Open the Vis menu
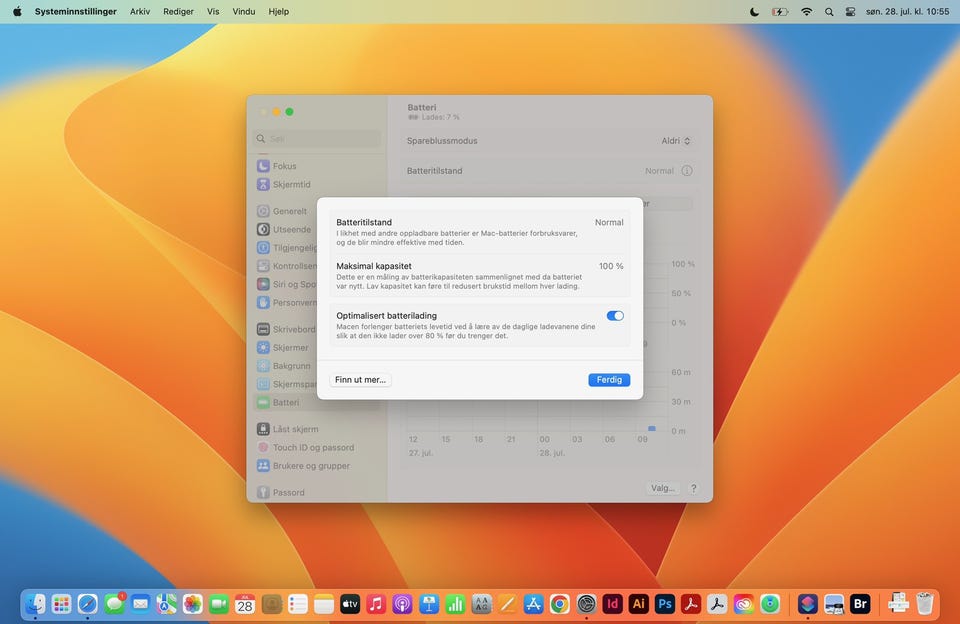 point(213,12)
